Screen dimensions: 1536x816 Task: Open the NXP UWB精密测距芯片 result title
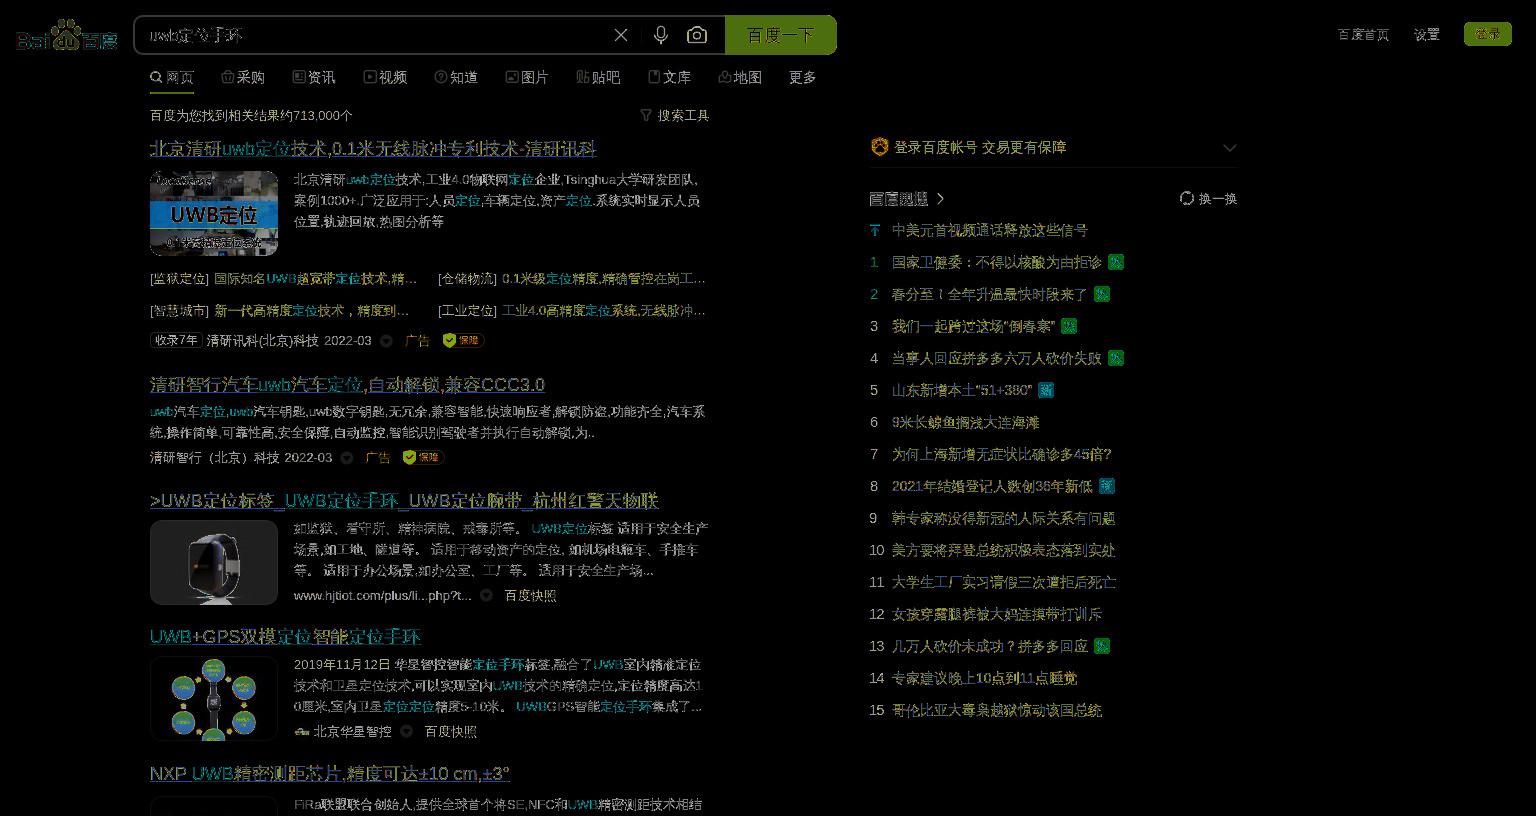click(x=330, y=773)
